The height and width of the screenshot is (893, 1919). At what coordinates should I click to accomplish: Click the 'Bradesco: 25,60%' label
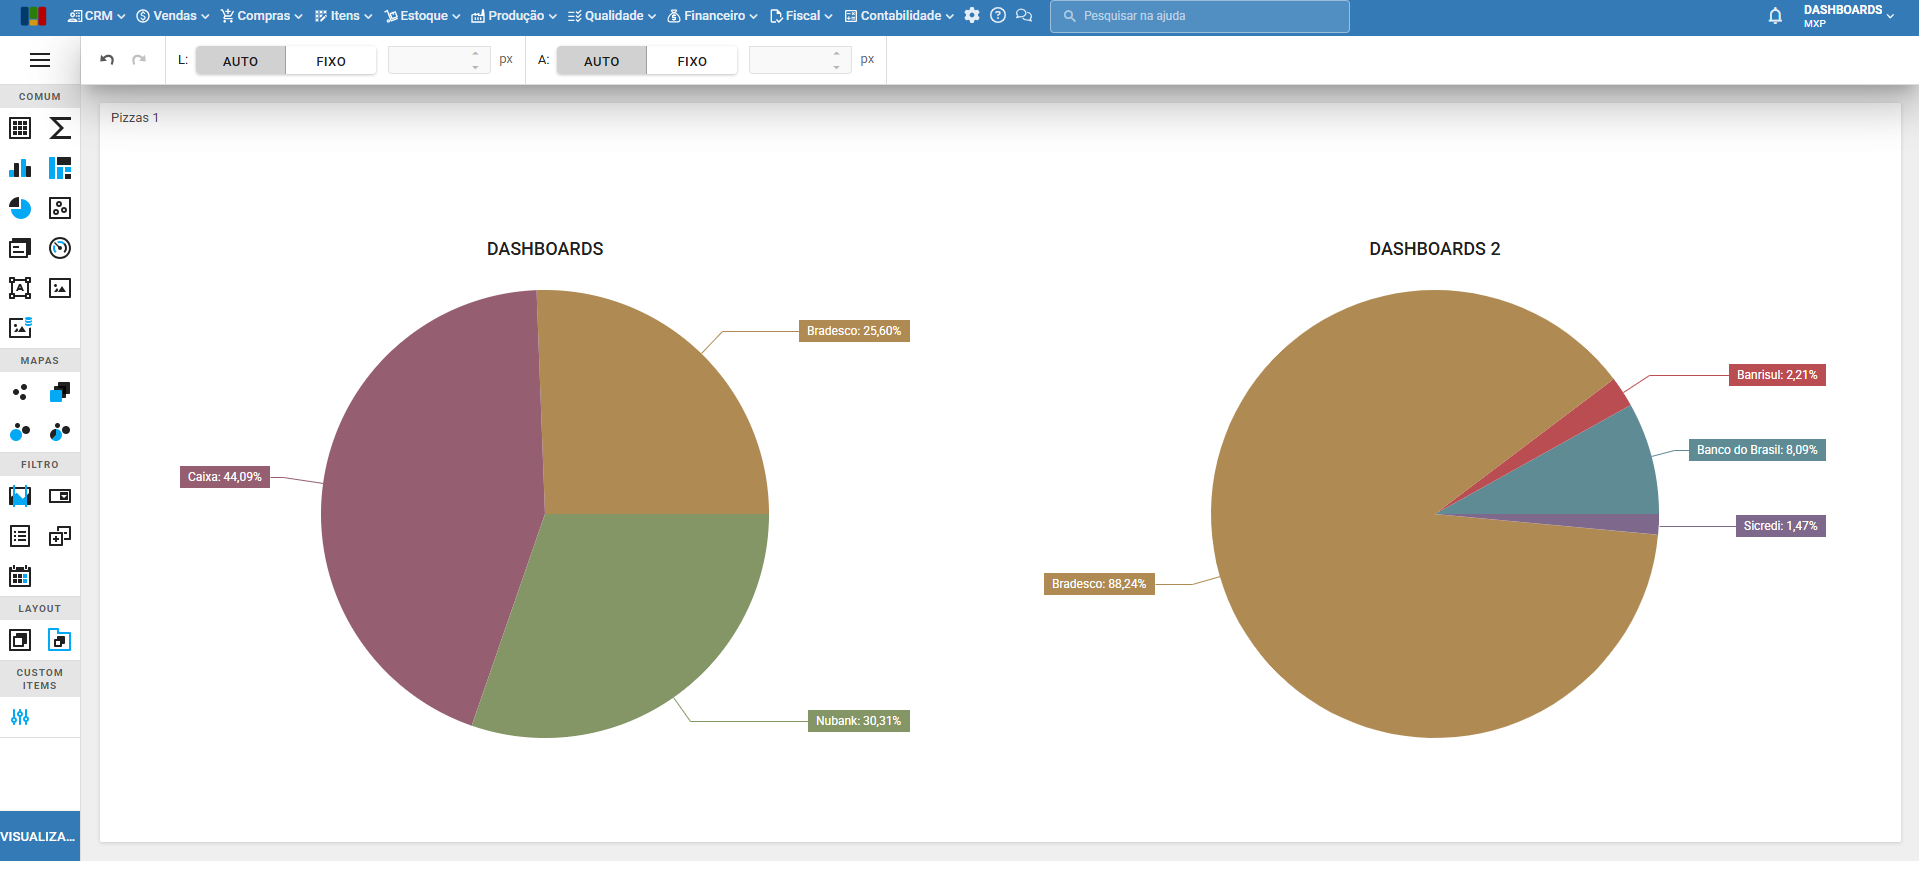tap(854, 331)
